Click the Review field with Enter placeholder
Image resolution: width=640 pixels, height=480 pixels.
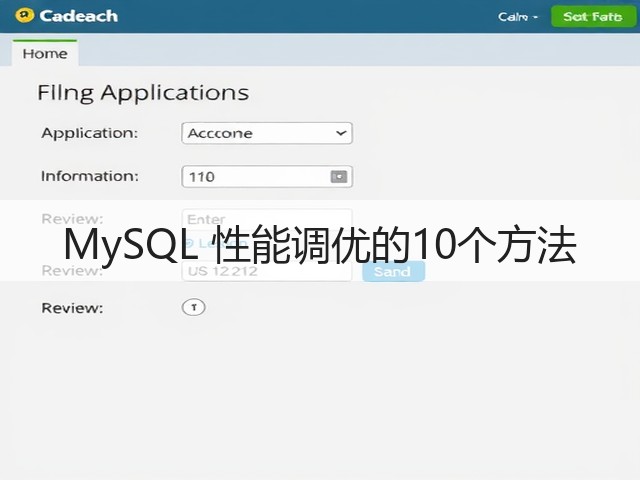(x=267, y=219)
